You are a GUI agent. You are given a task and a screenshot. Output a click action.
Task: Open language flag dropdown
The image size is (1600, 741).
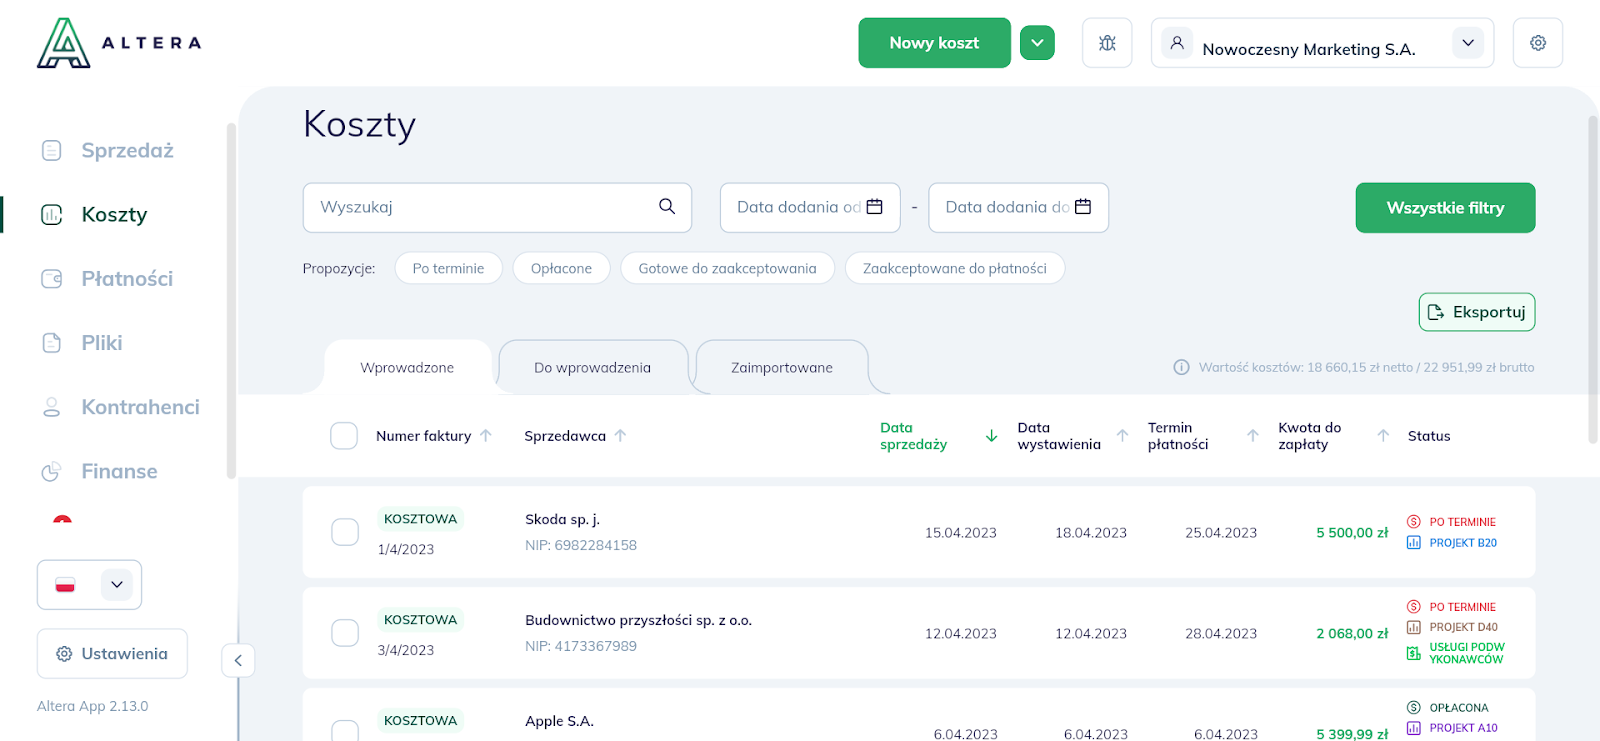[x=89, y=585]
